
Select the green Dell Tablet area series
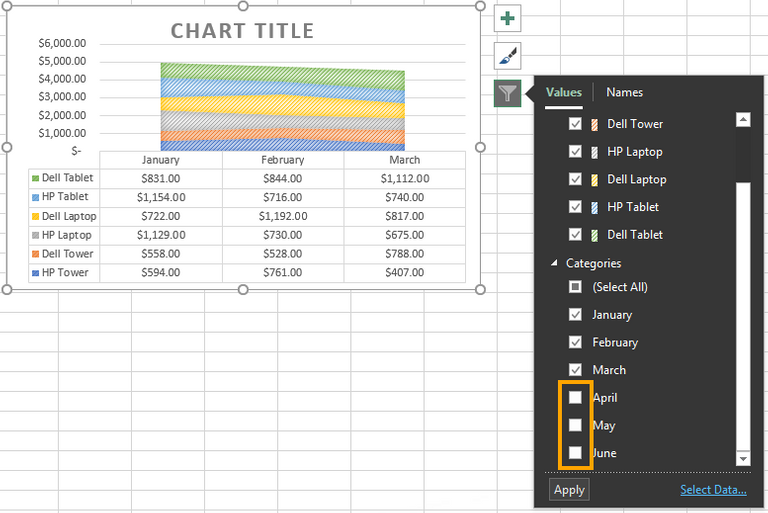coord(283,74)
